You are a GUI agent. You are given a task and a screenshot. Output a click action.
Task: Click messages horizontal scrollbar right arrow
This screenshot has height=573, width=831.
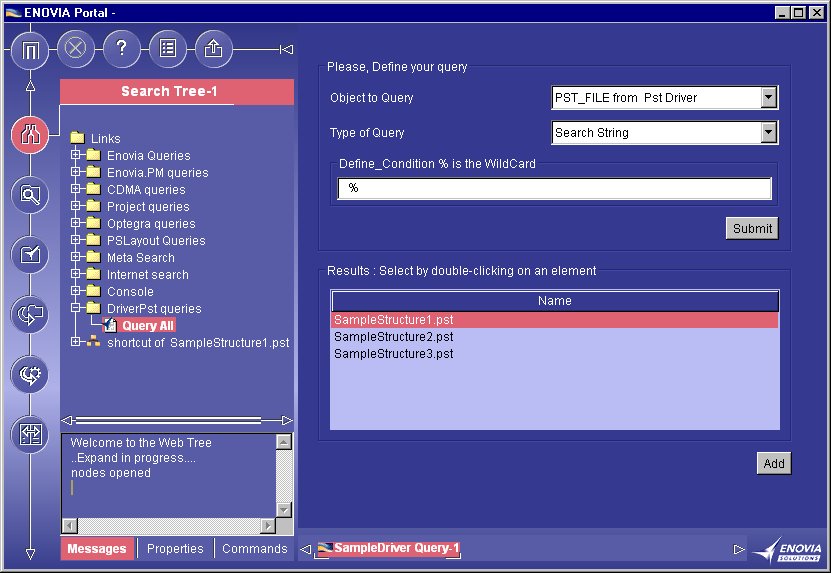pyautogui.click(x=268, y=526)
